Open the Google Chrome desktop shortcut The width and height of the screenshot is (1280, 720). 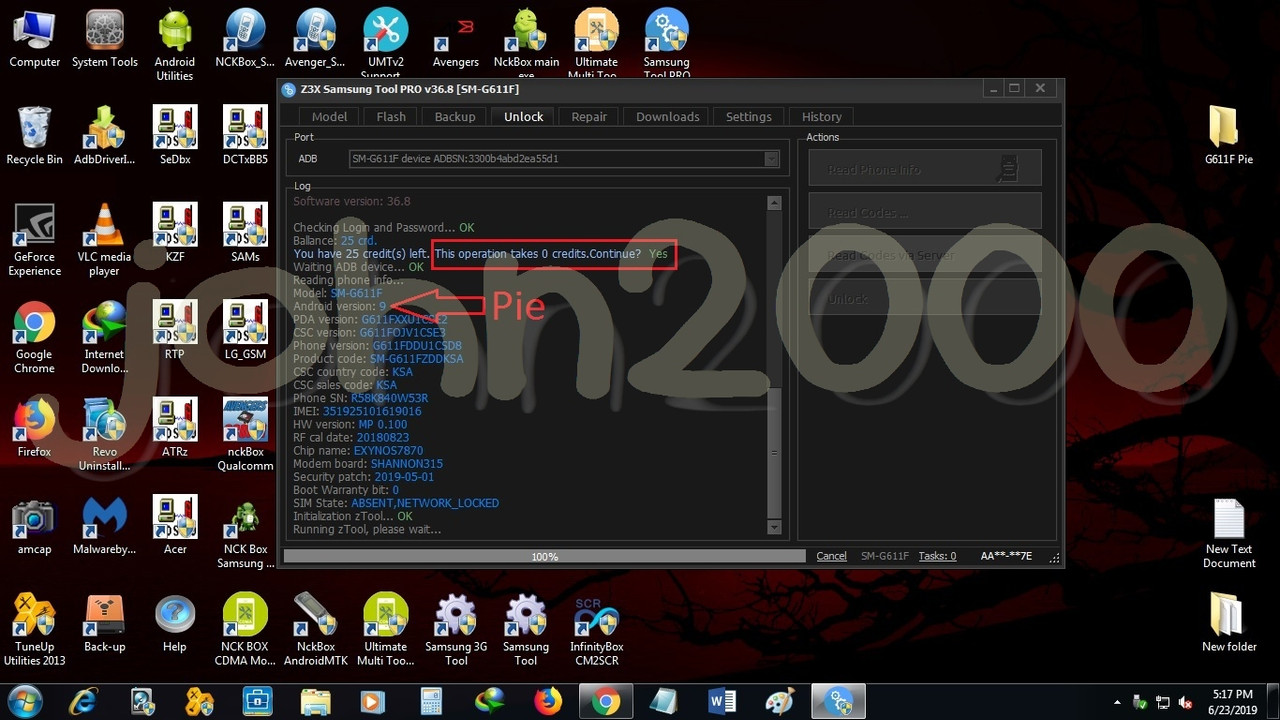pos(34,338)
